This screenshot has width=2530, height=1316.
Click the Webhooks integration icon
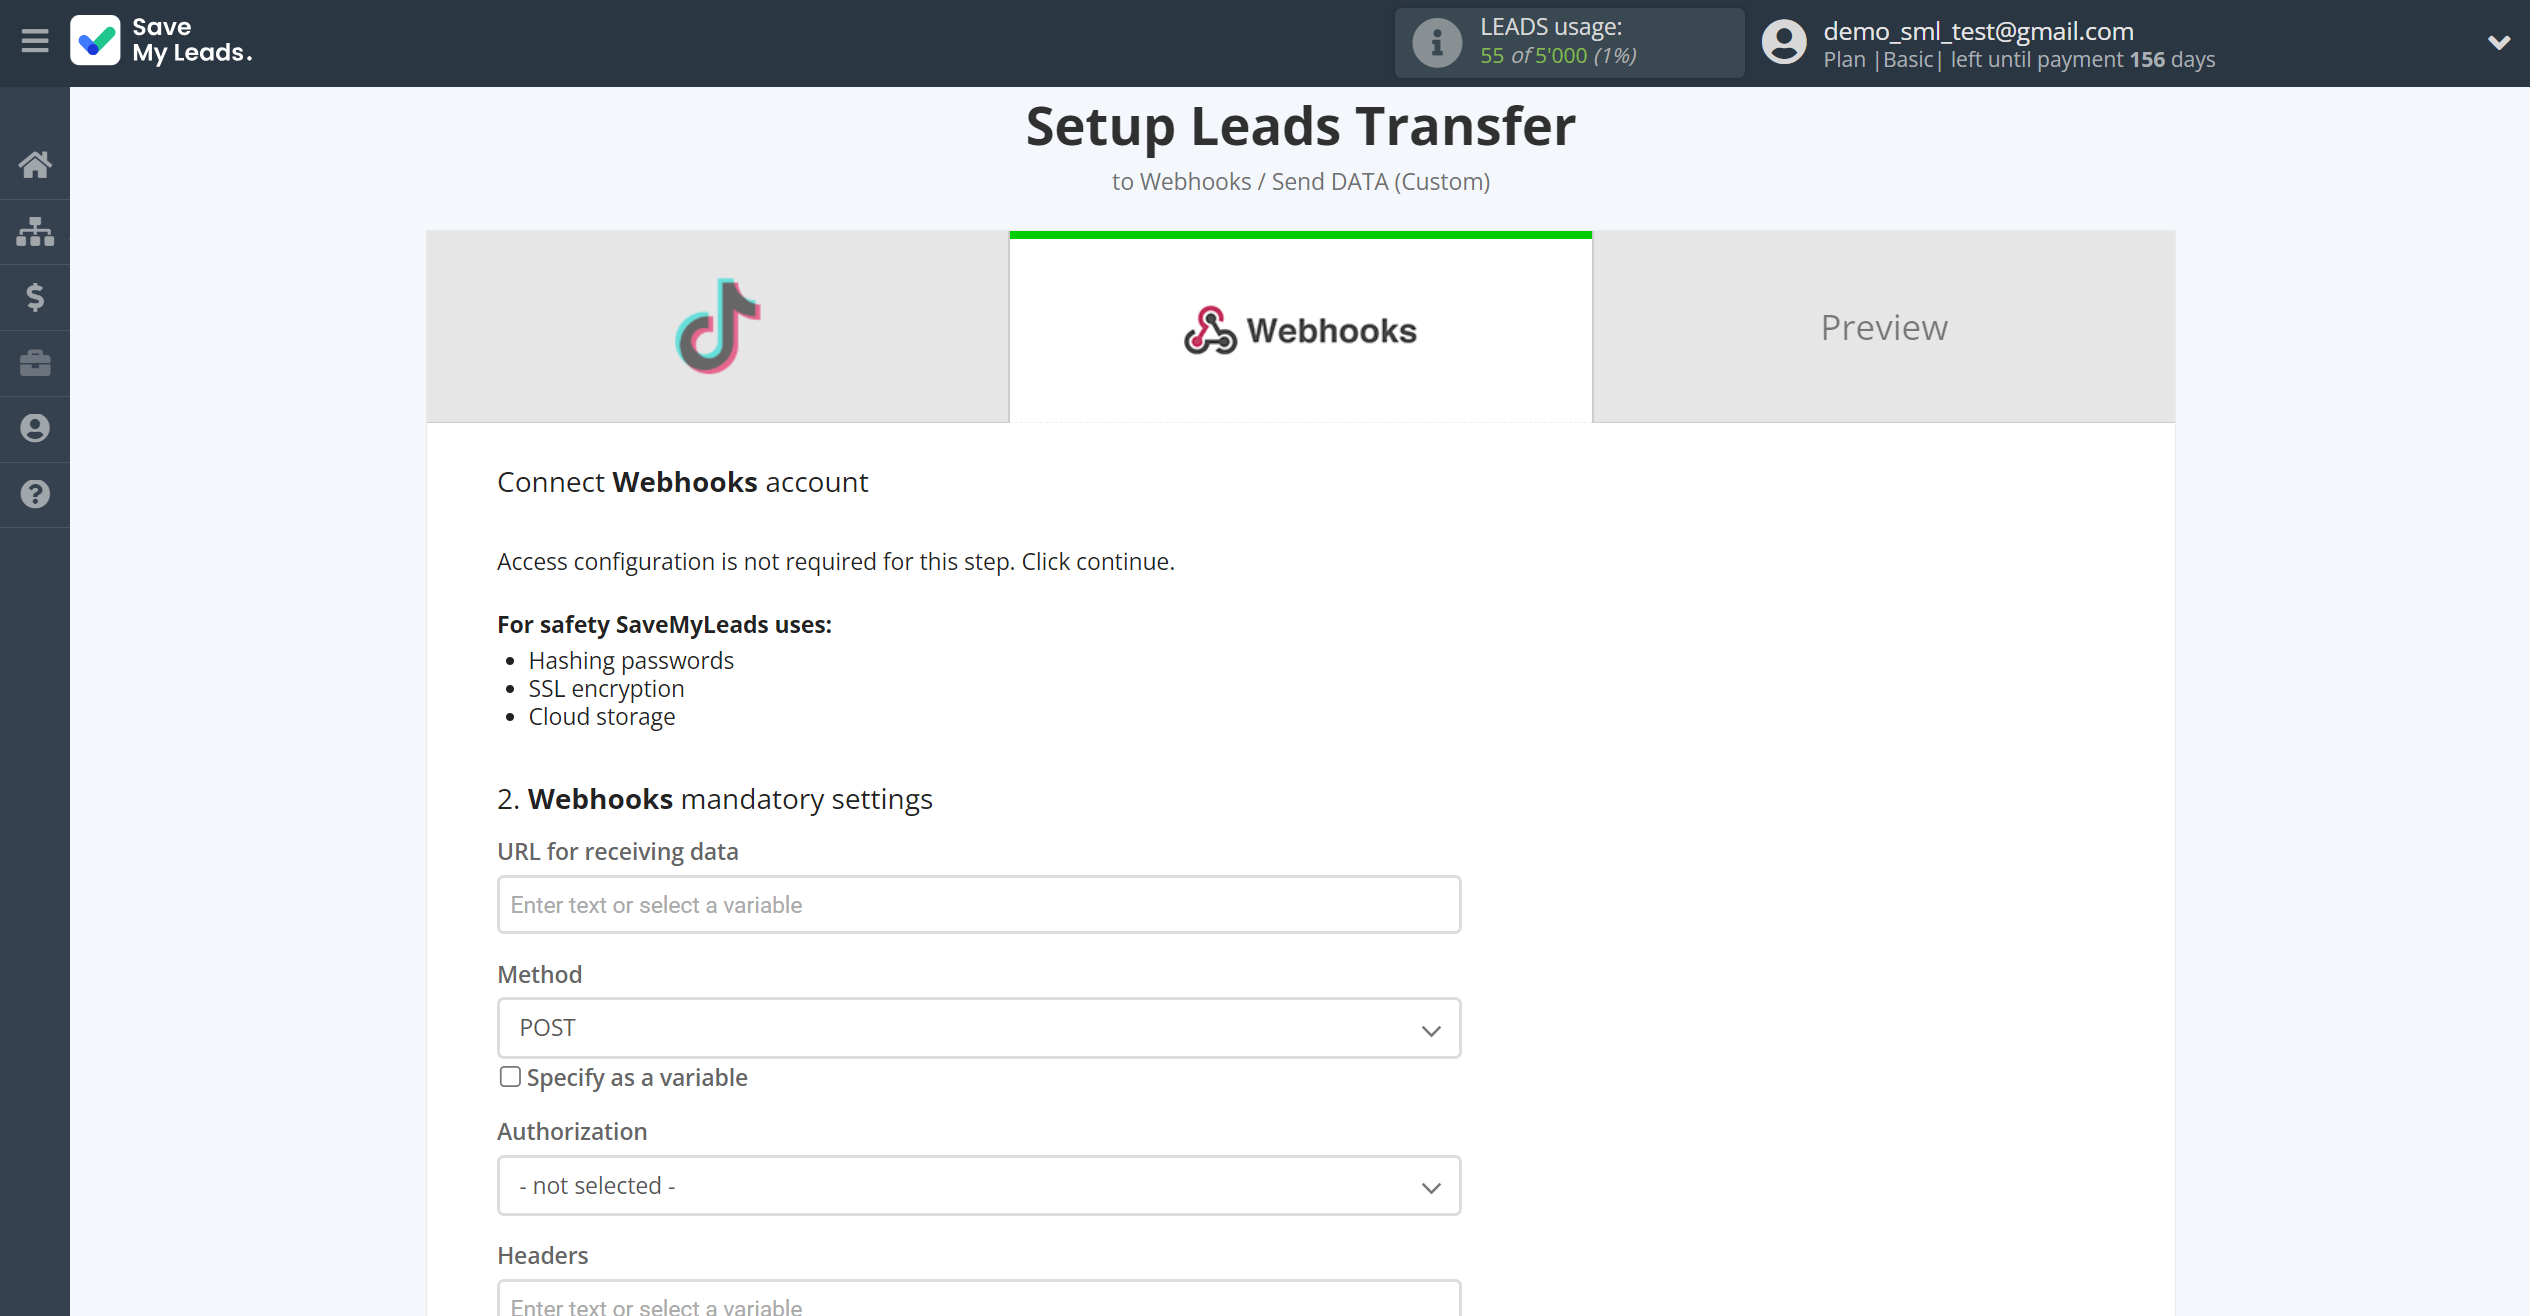(x=1206, y=328)
